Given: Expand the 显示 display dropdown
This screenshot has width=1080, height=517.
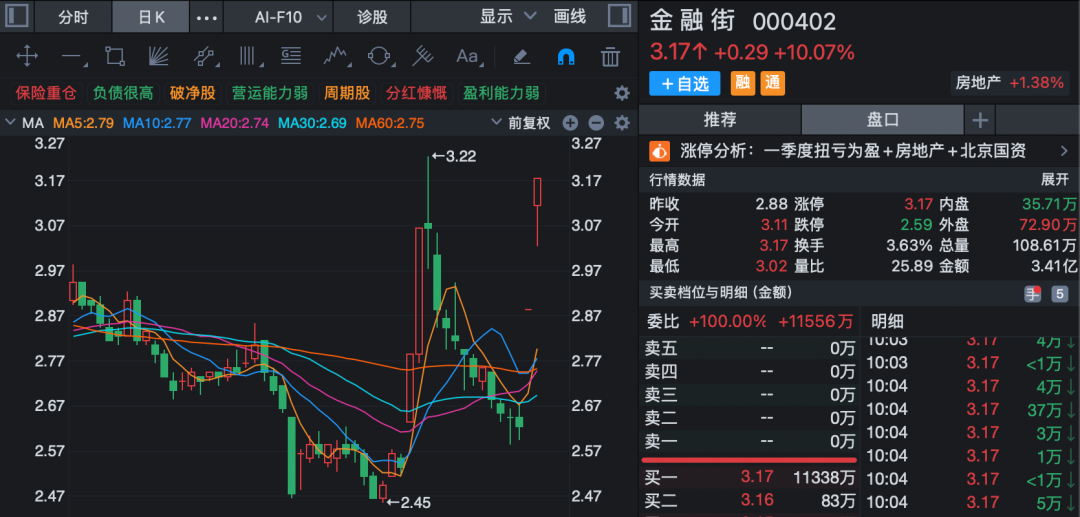Looking at the screenshot, I should (508, 17).
